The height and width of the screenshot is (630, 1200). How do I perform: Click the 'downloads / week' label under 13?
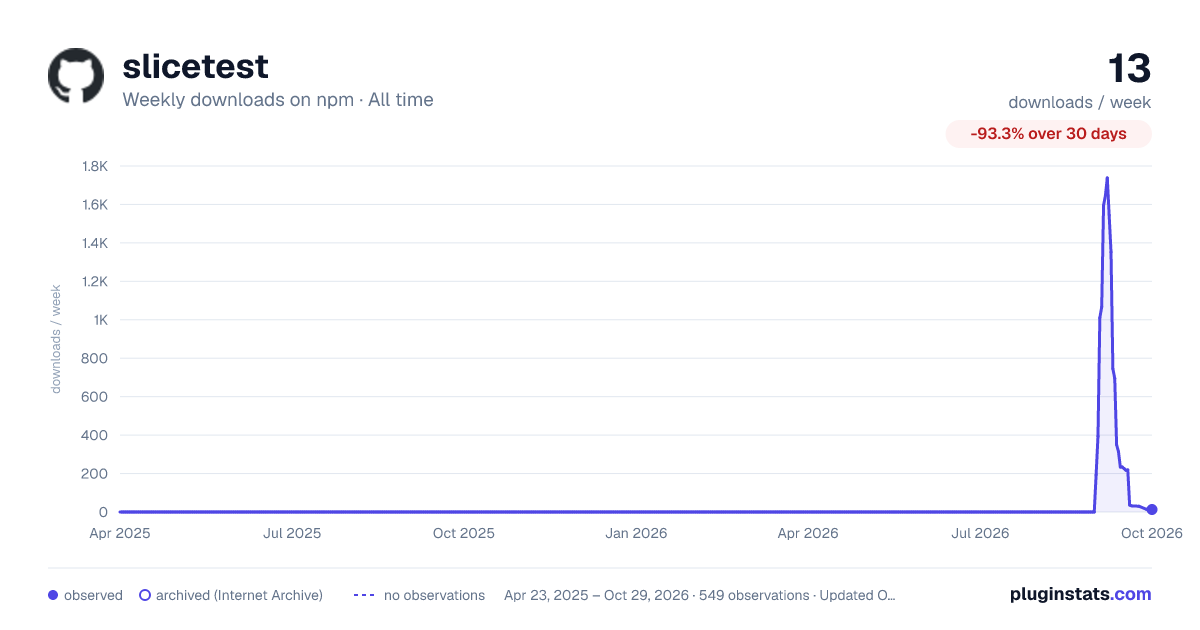1080,102
